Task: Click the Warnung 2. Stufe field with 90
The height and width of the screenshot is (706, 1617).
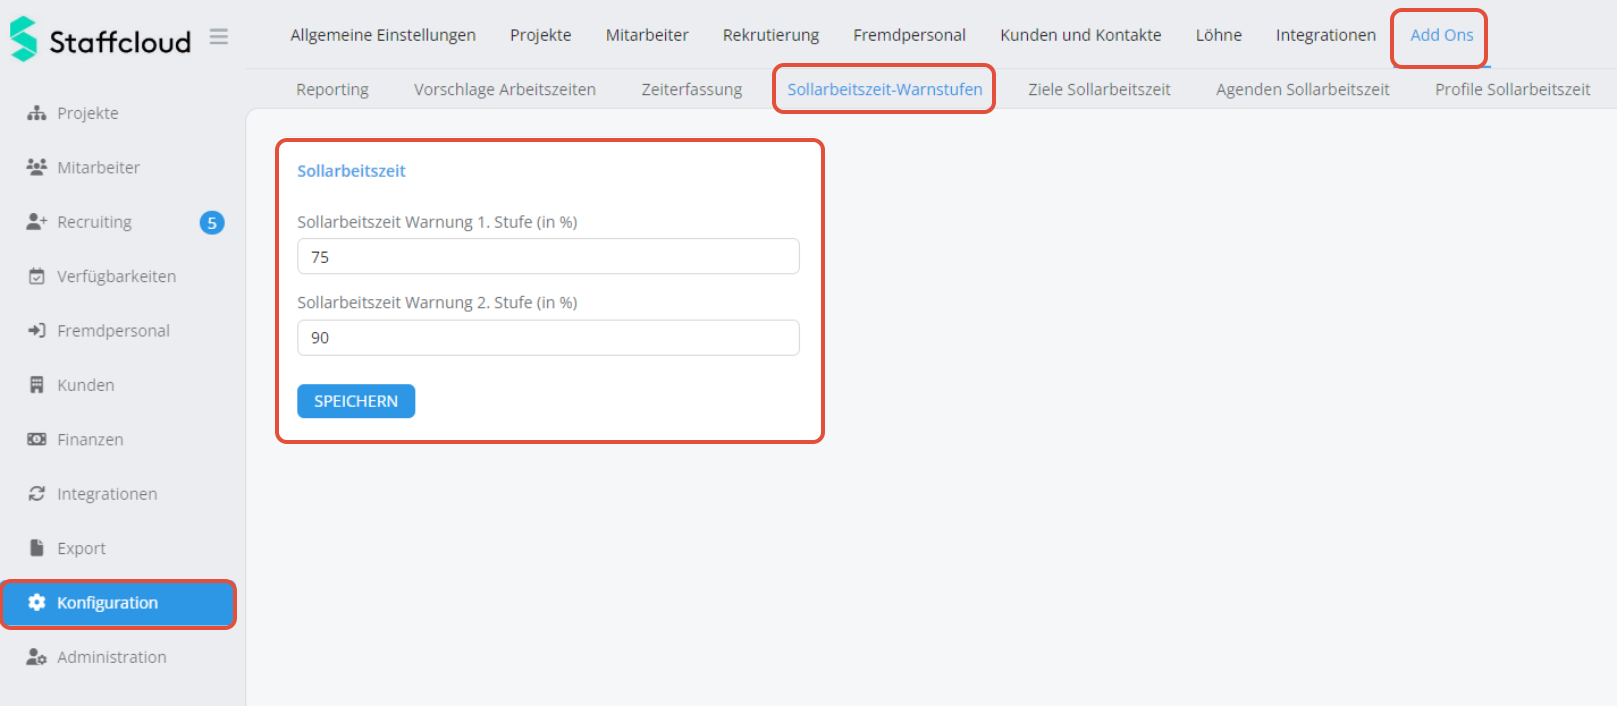Action: pyautogui.click(x=548, y=337)
